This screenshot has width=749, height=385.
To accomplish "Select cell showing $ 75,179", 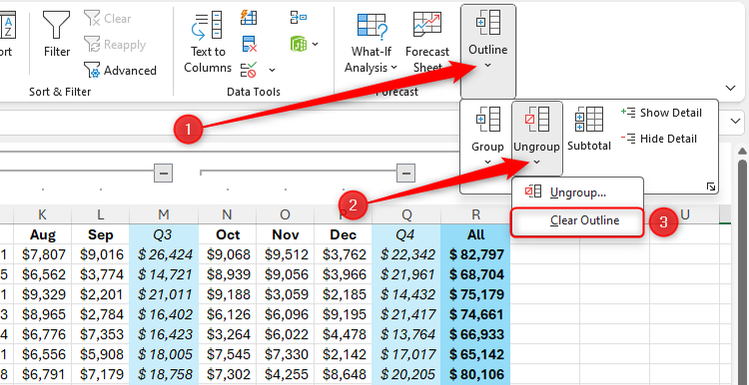I will 476,294.
